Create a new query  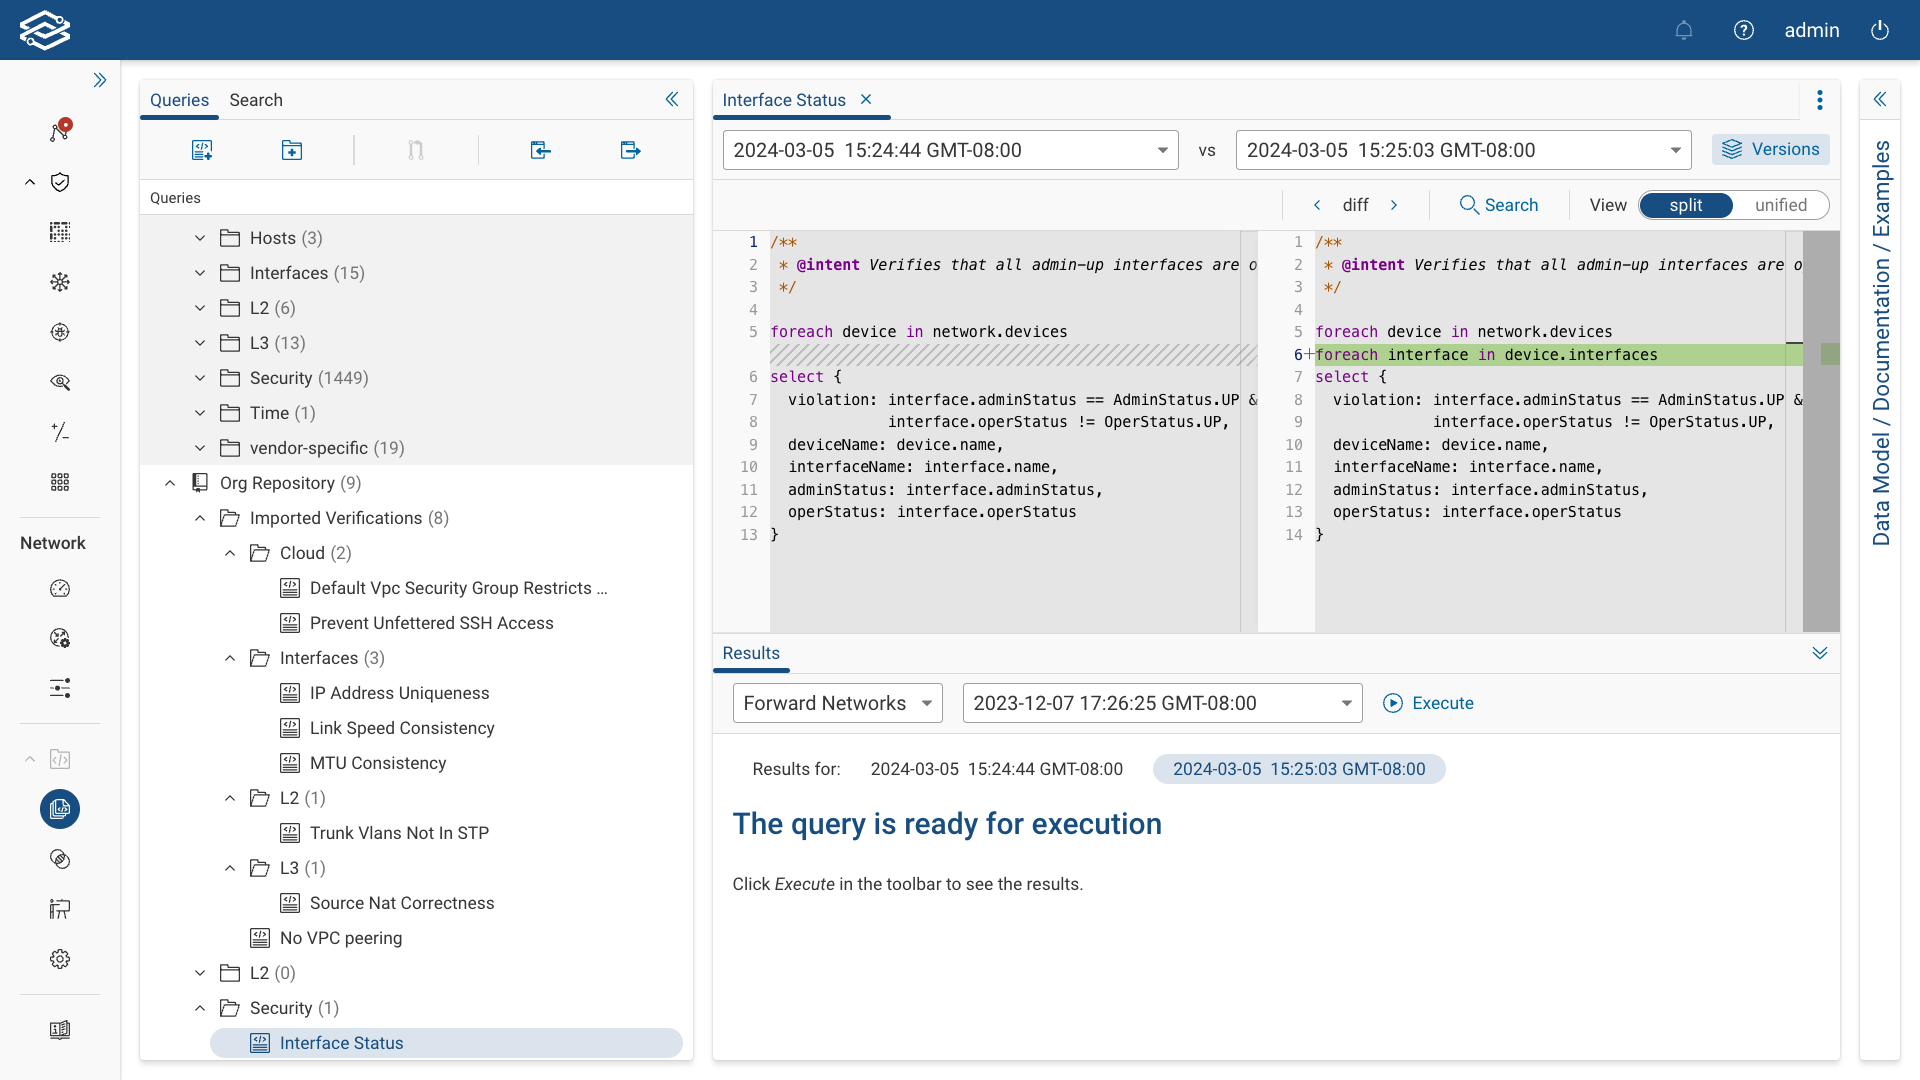pos(202,150)
